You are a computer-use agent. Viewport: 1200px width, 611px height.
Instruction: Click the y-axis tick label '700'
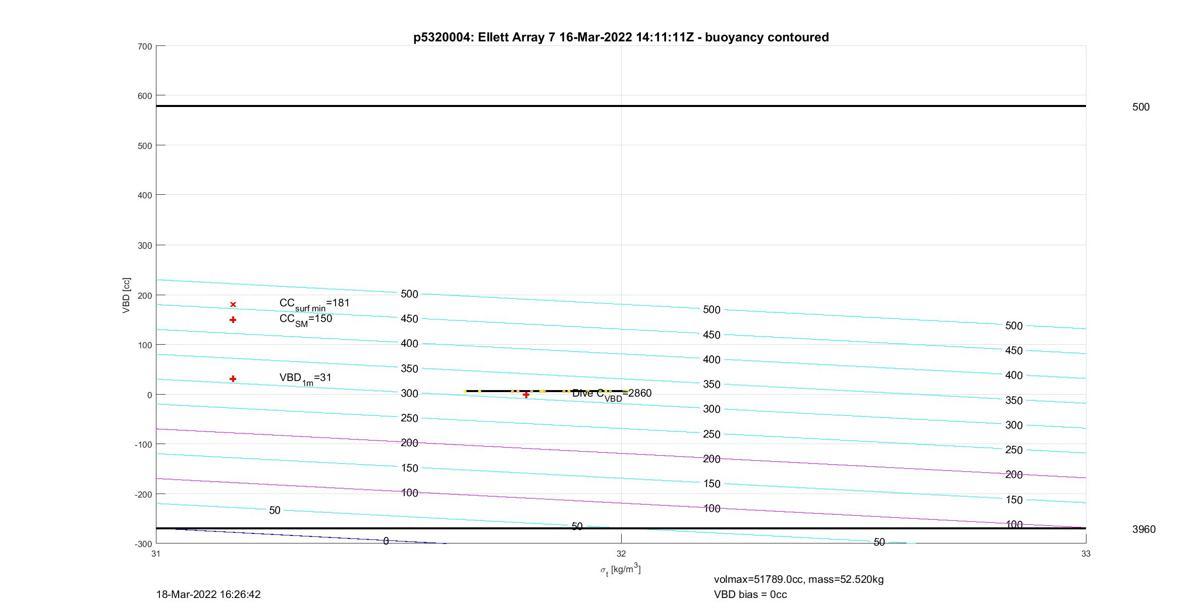tap(144, 47)
